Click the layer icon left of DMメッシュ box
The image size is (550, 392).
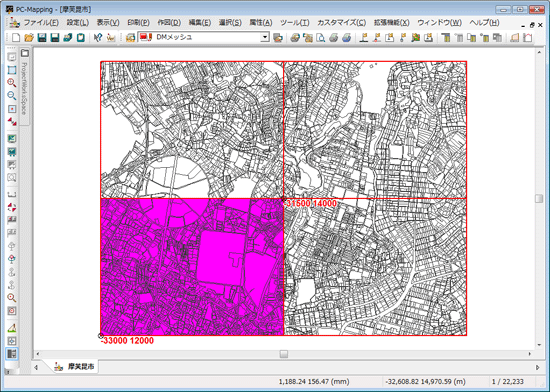(x=130, y=38)
